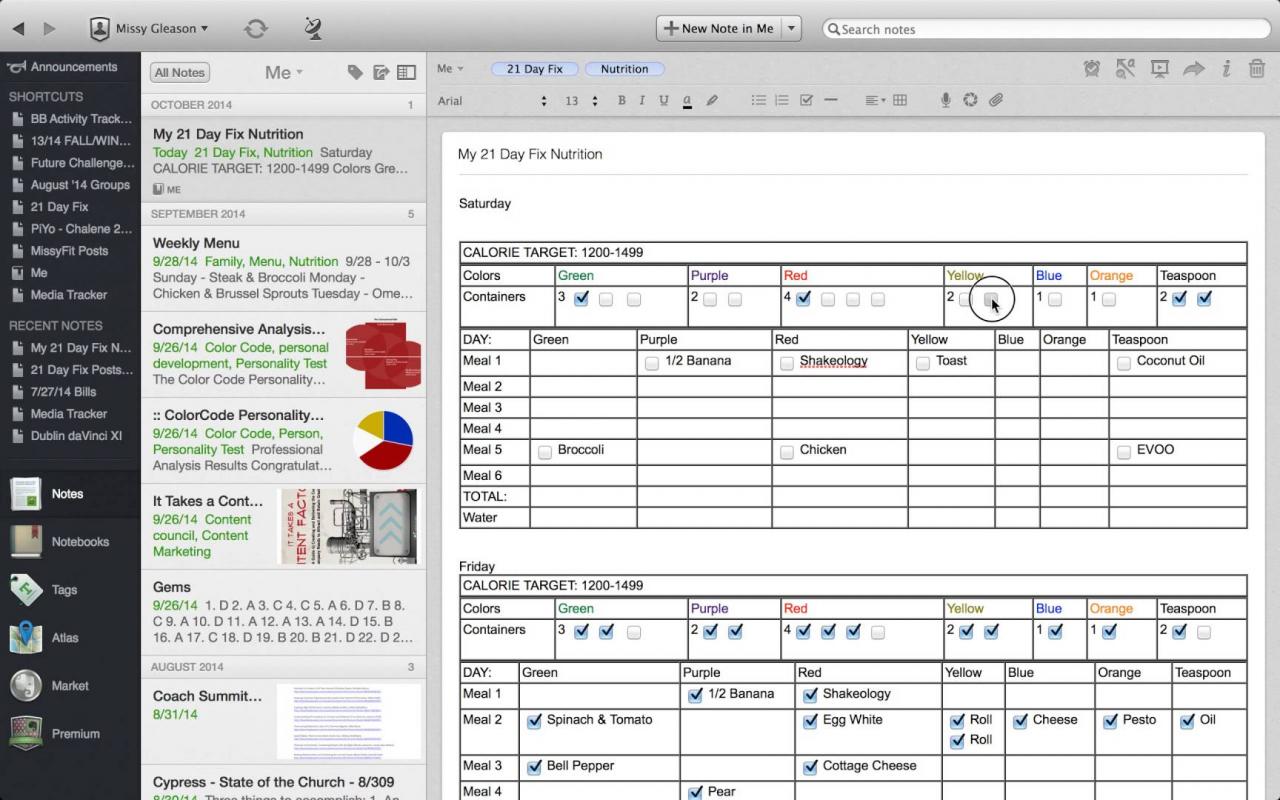Open the New Note dropdown arrow
This screenshot has width=1280, height=800.
click(x=792, y=29)
